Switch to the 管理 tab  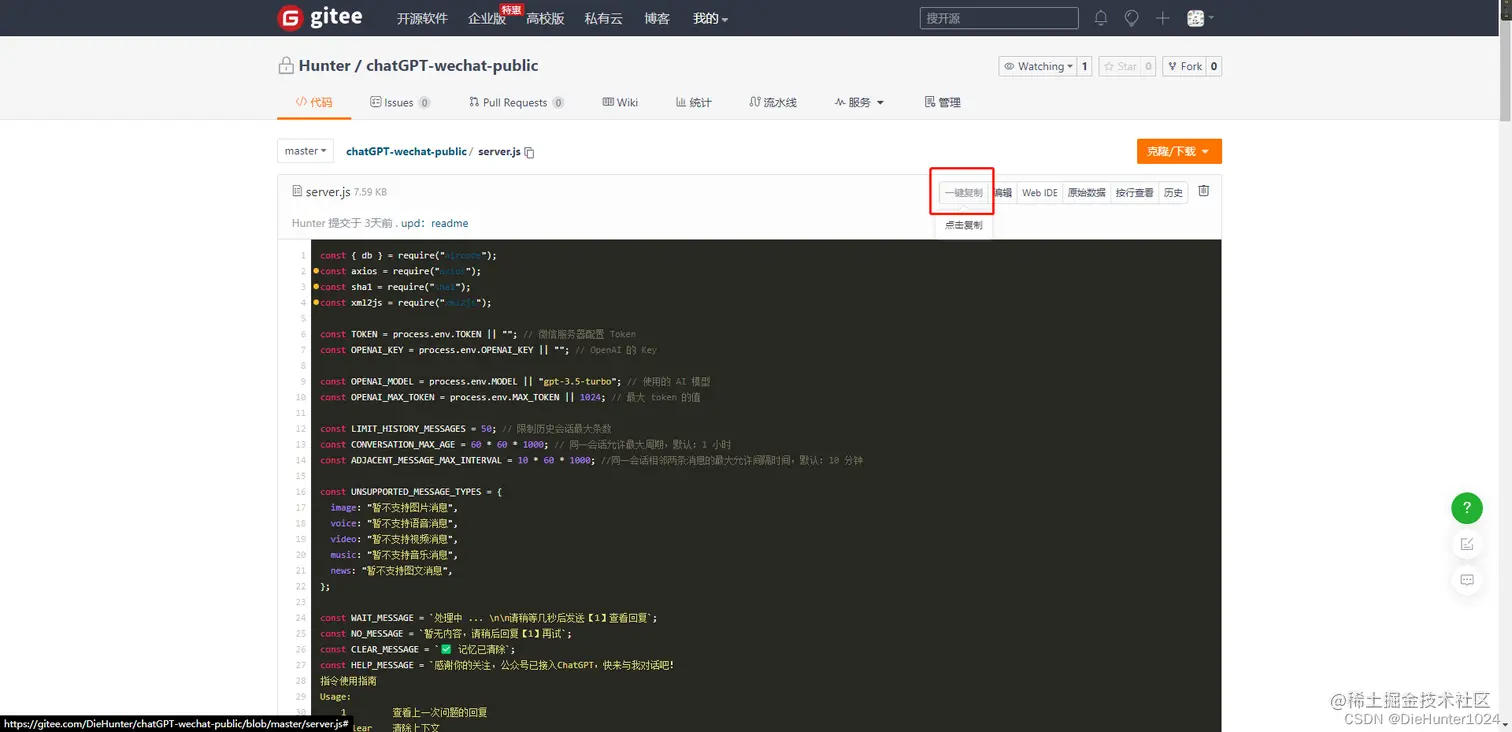(x=942, y=102)
